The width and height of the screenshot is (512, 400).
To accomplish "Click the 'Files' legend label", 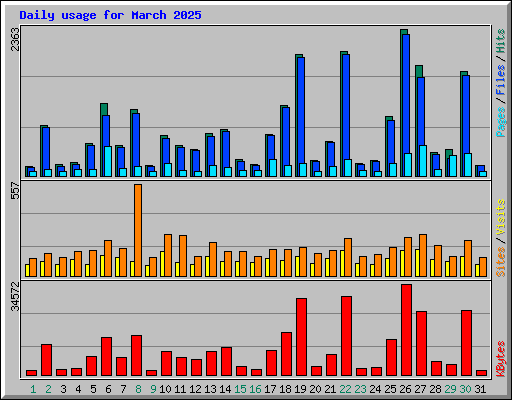I will click(501, 80).
